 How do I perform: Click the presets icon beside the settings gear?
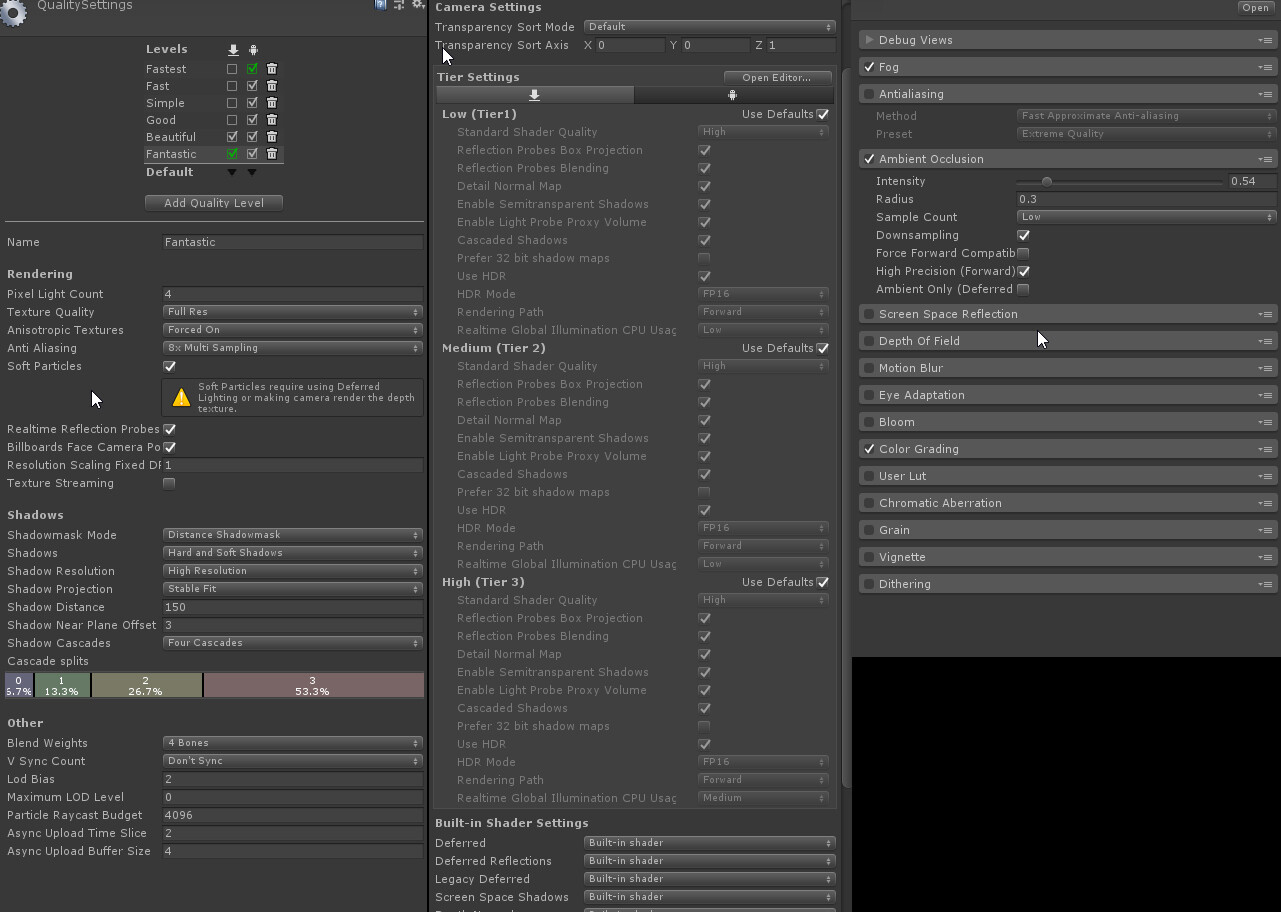tap(400, 5)
